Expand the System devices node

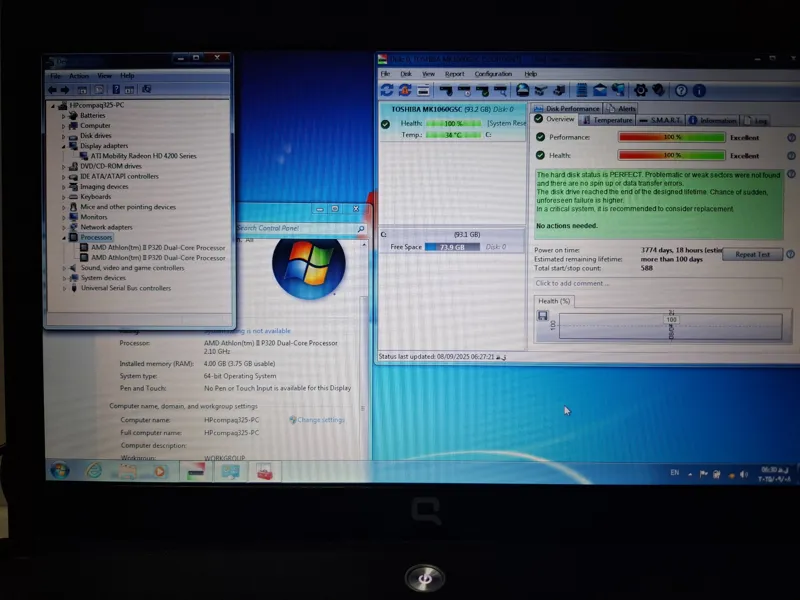tap(64, 279)
